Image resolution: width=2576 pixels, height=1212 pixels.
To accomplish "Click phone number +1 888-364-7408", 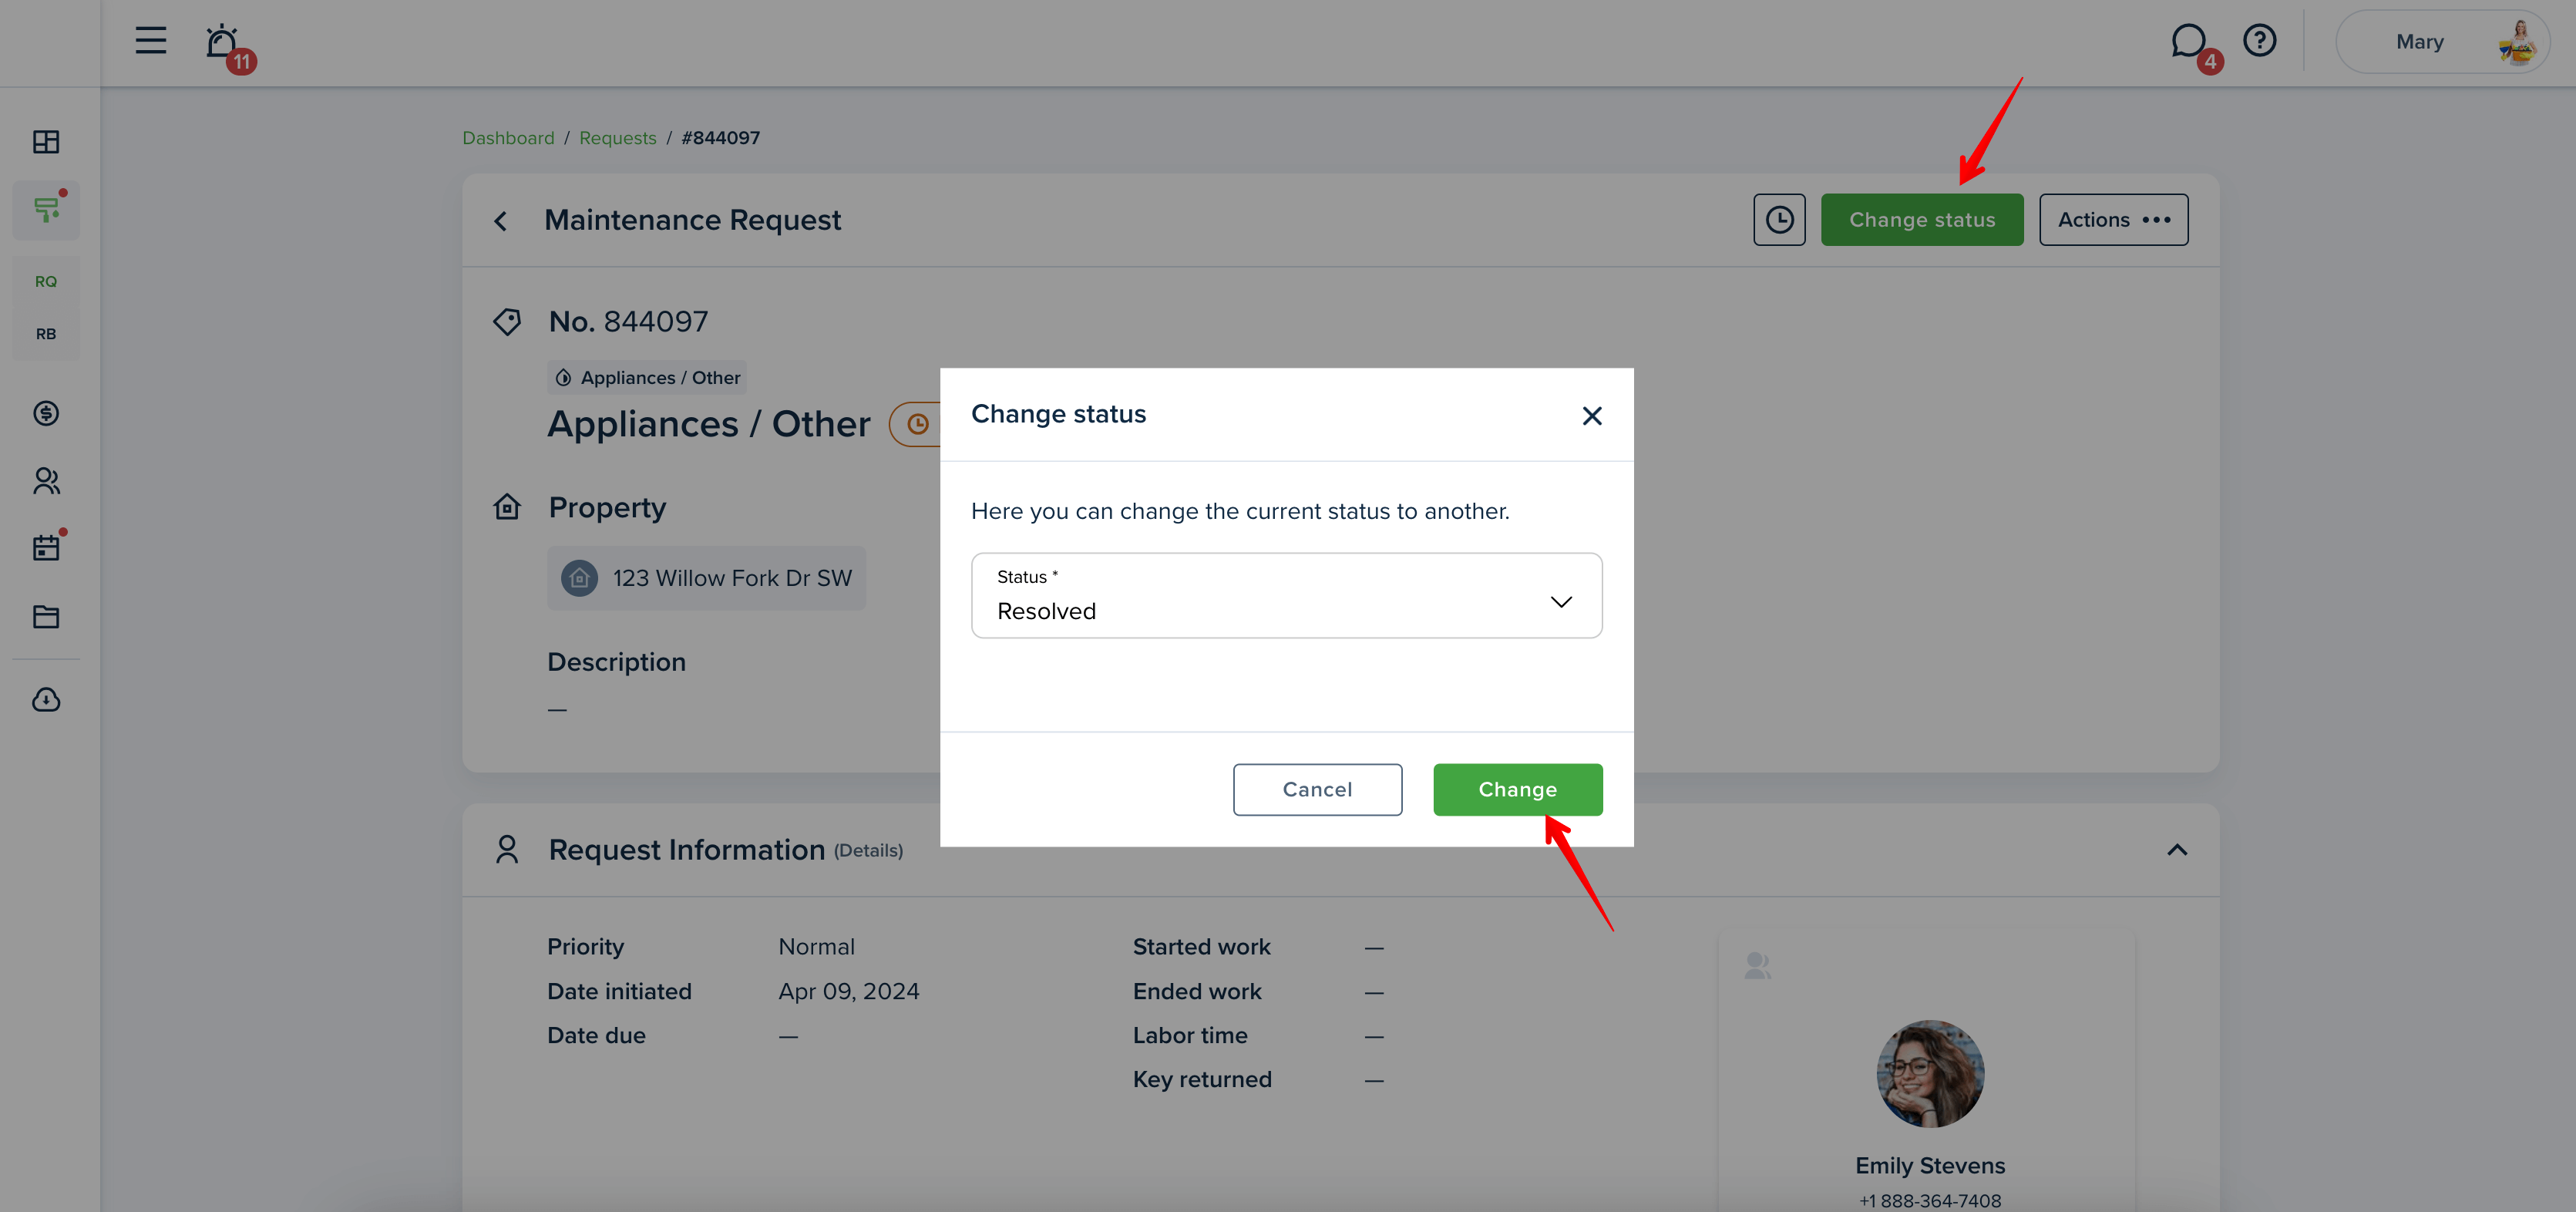I will pyautogui.click(x=1930, y=1201).
